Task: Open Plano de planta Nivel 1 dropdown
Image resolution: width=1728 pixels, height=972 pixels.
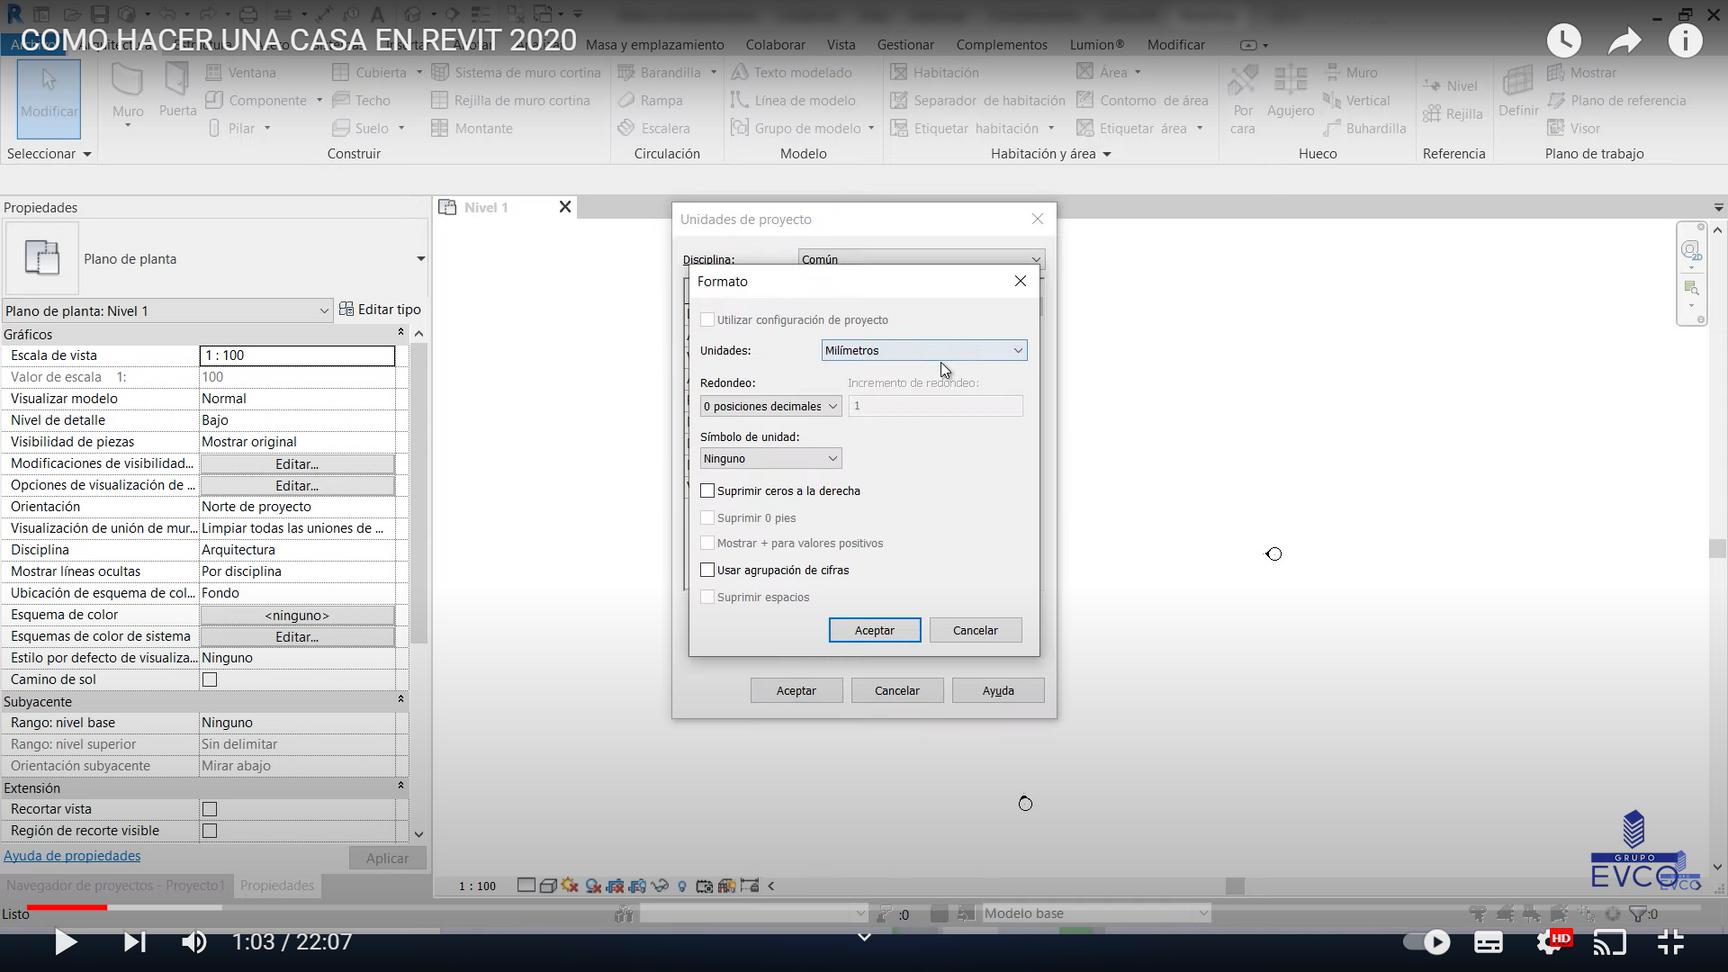Action: 167,311
